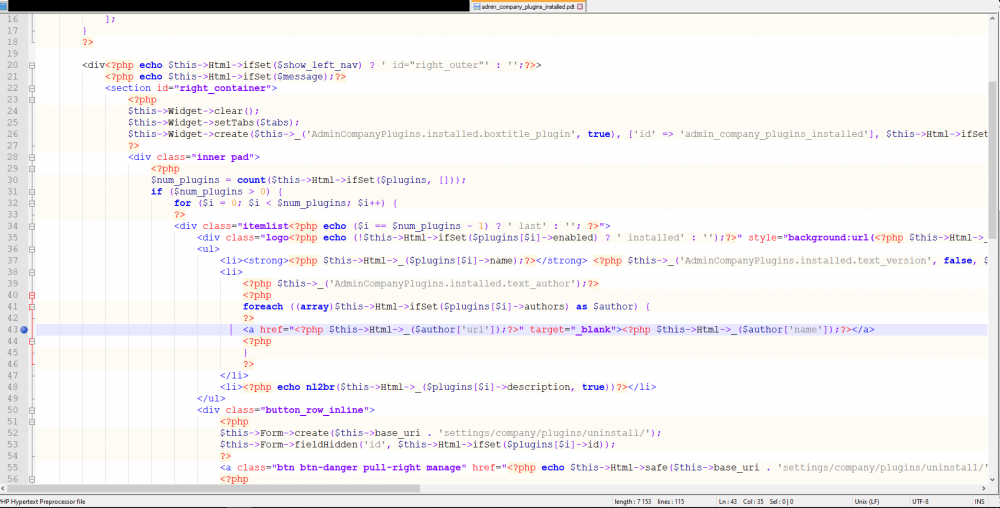Click the 'Unix (LF)' line ending status entry
This screenshot has height=508, width=1000.
click(866, 502)
